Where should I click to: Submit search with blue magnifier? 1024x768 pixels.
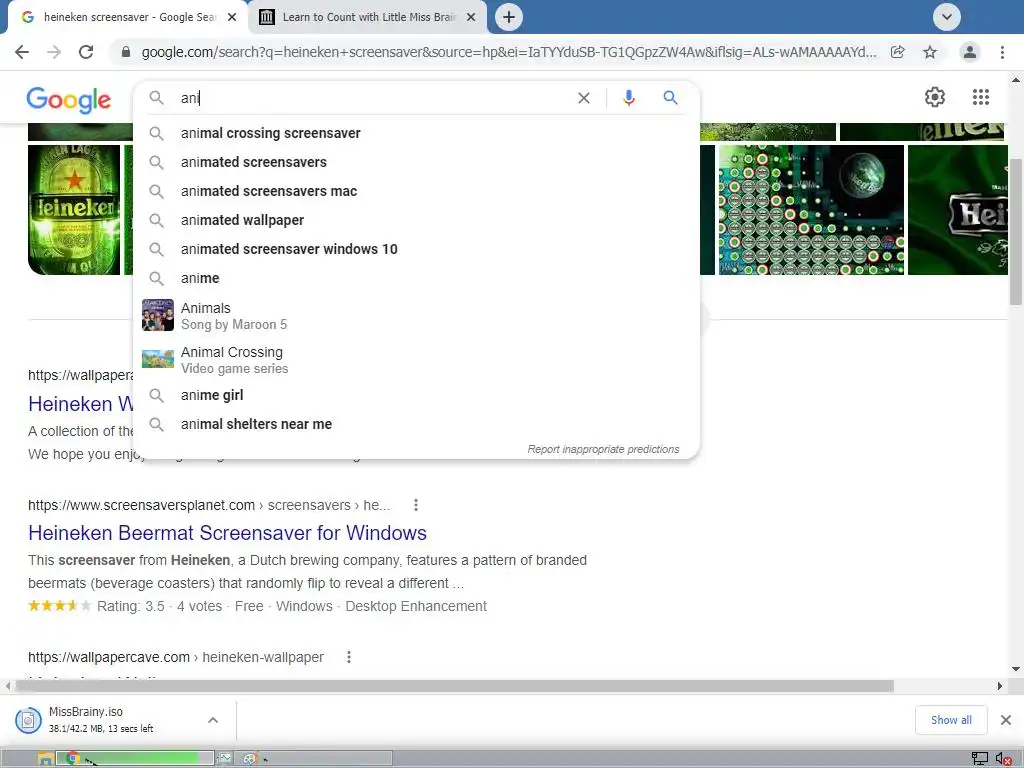pos(670,98)
